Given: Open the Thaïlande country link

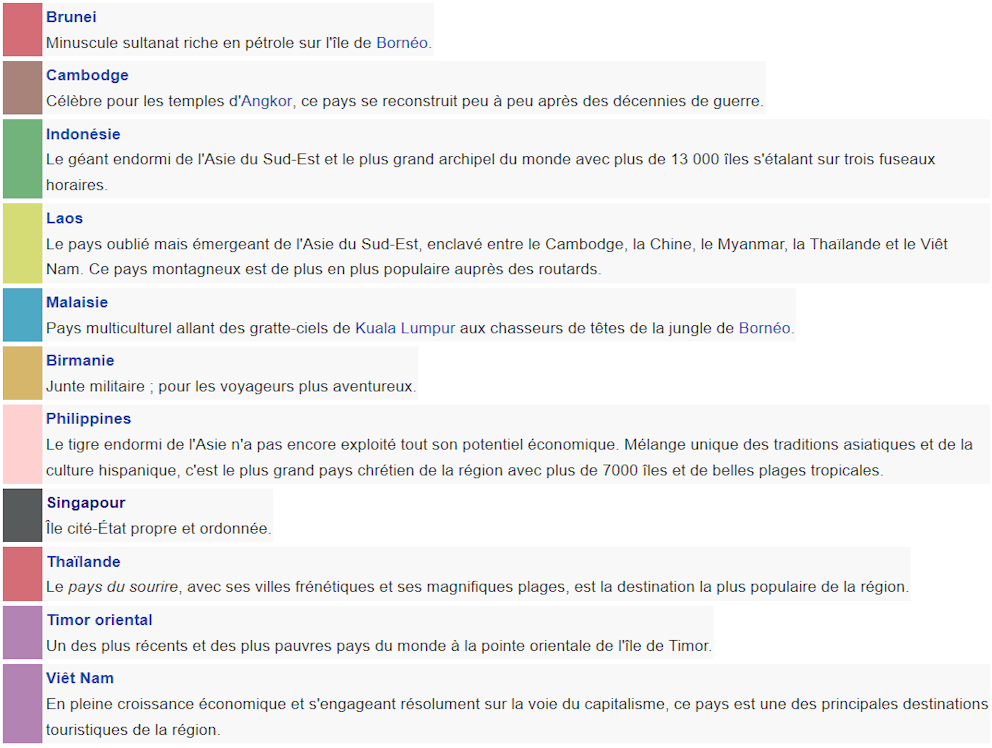Looking at the screenshot, I should [x=84, y=562].
